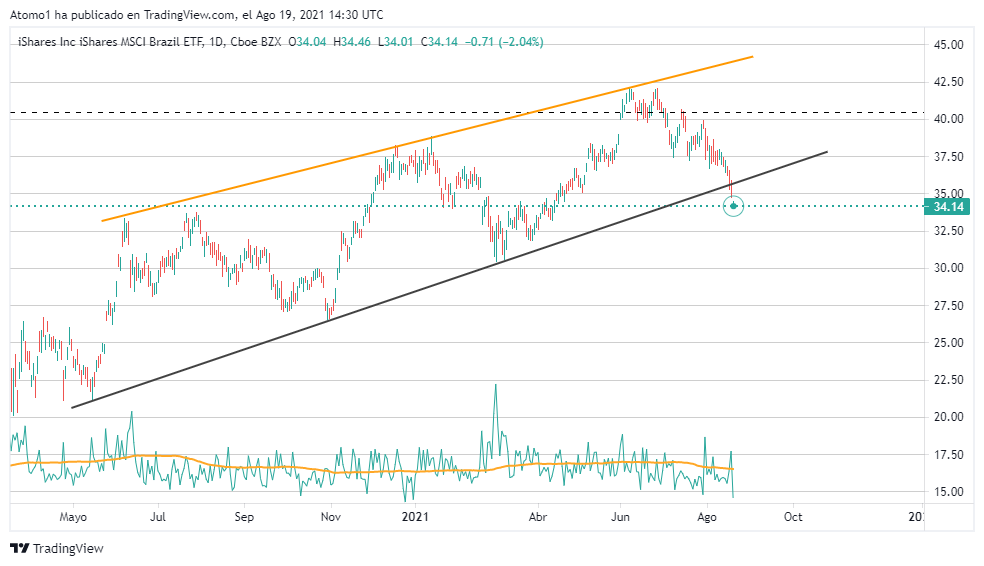Viewport: 984px width, 566px height.
Task: Click the open value 'O34.04'
Action: [308, 42]
